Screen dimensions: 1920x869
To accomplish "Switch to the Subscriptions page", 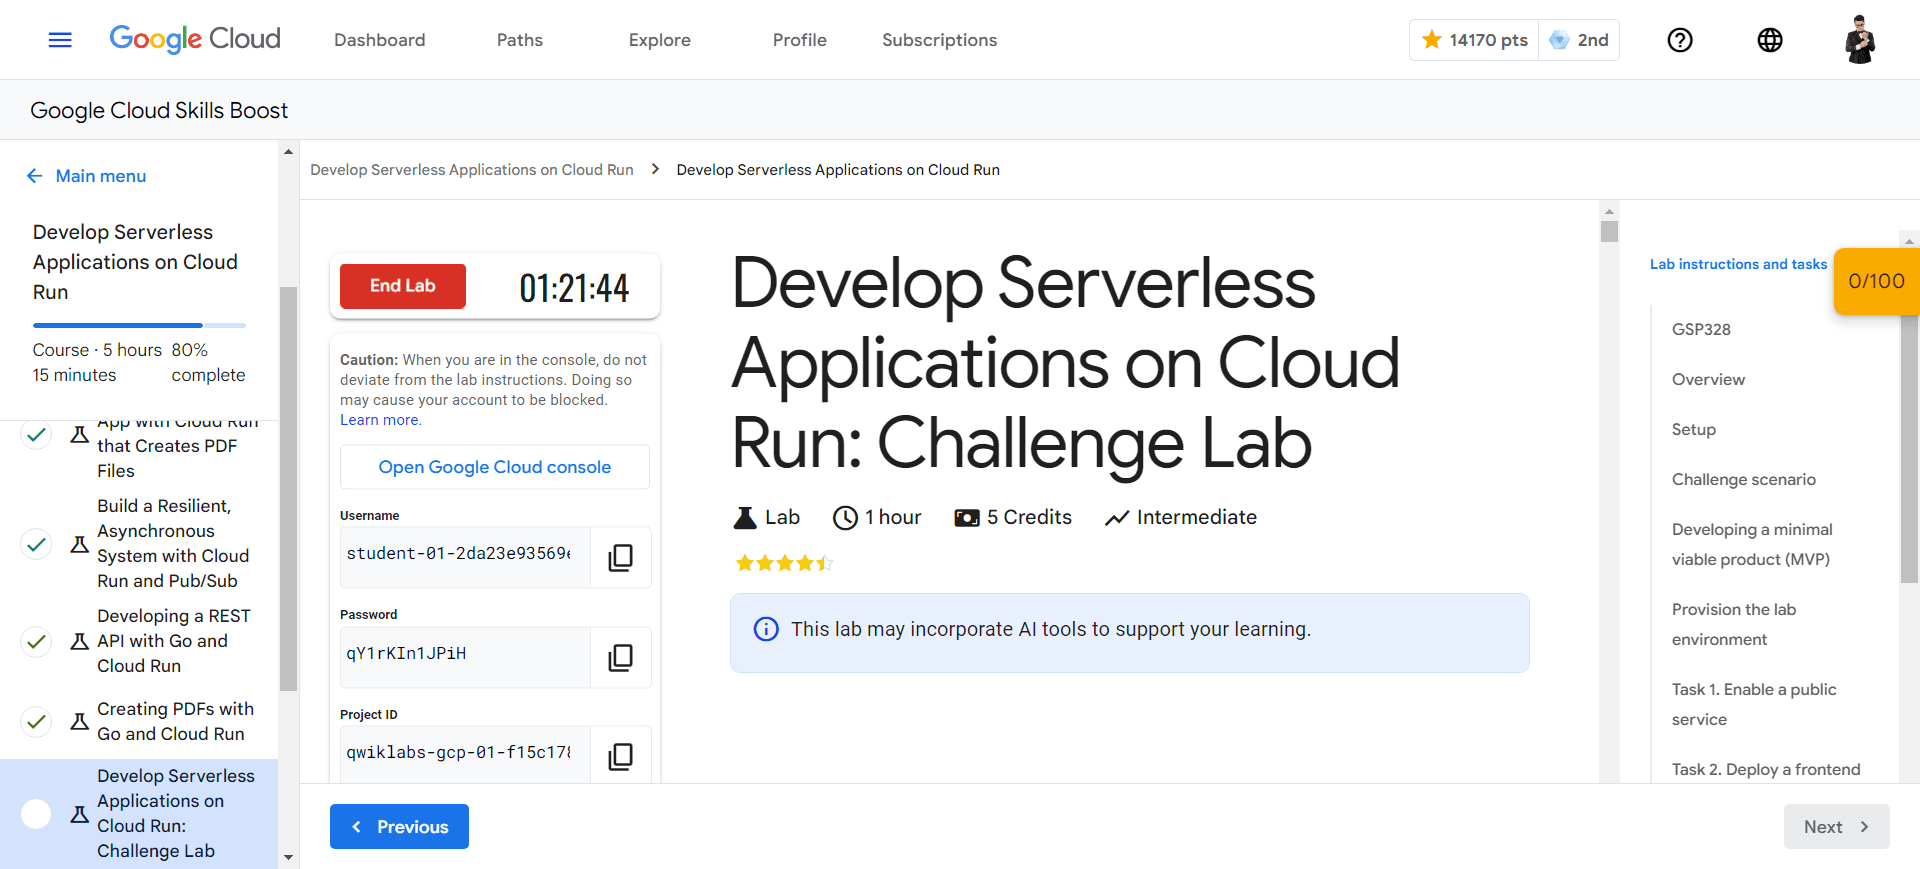I will (x=939, y=40).
